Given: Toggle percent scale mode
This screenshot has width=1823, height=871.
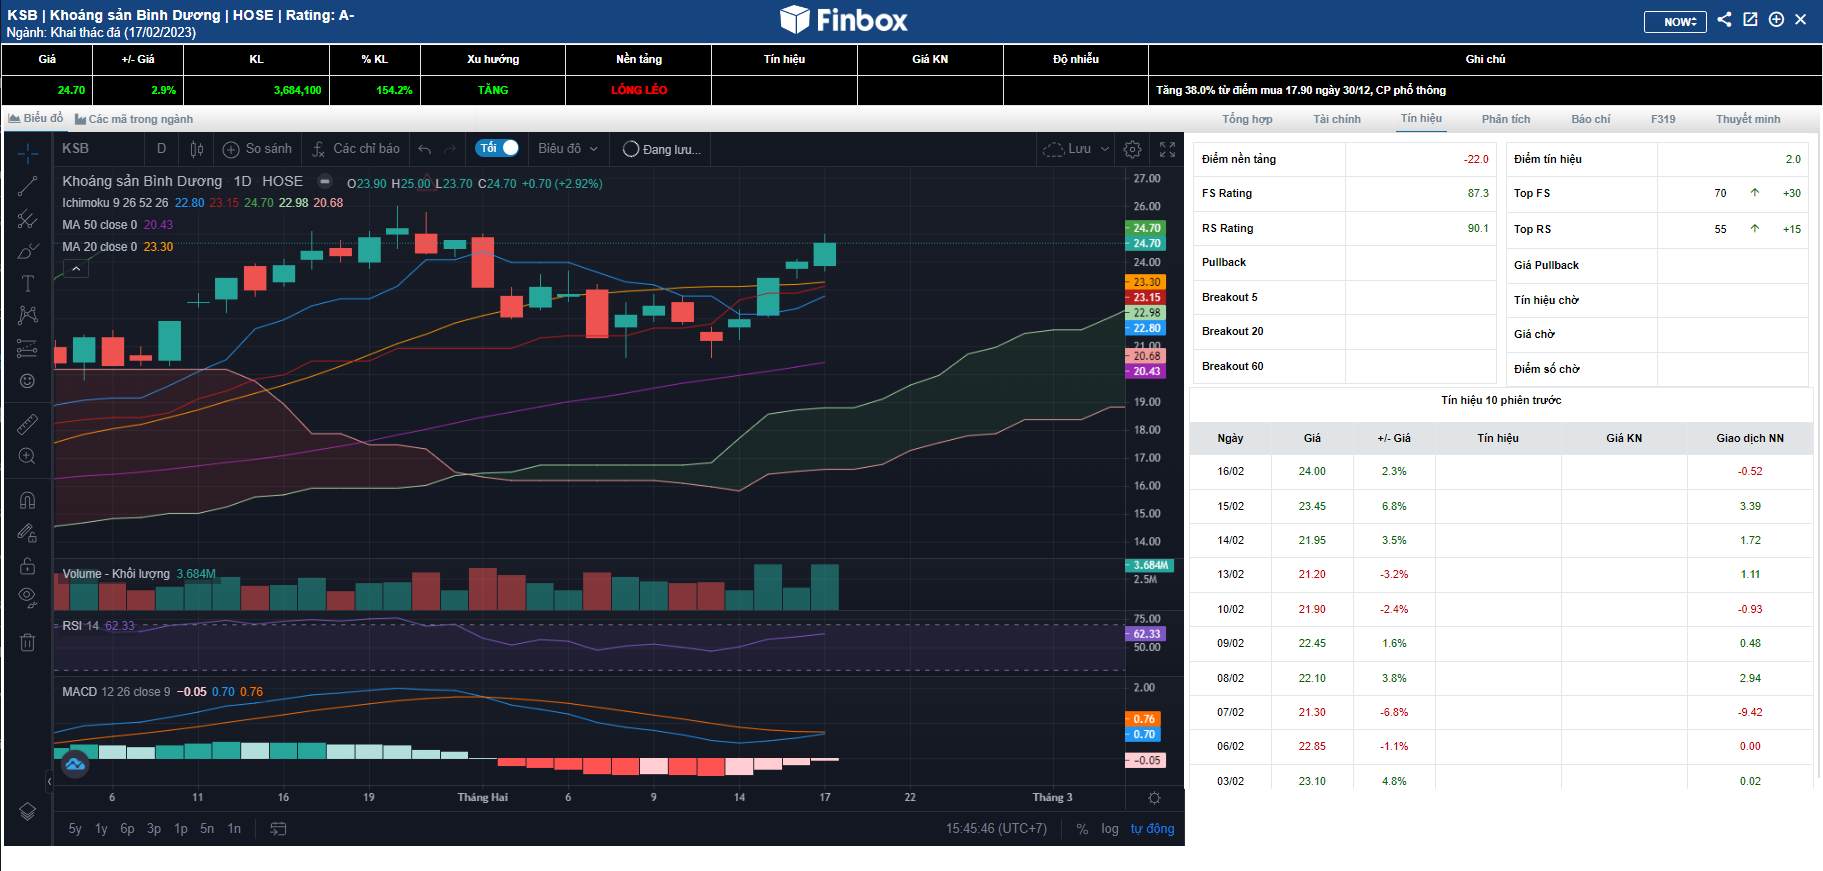Looking at the screenshot, I should pos(1082,828).
